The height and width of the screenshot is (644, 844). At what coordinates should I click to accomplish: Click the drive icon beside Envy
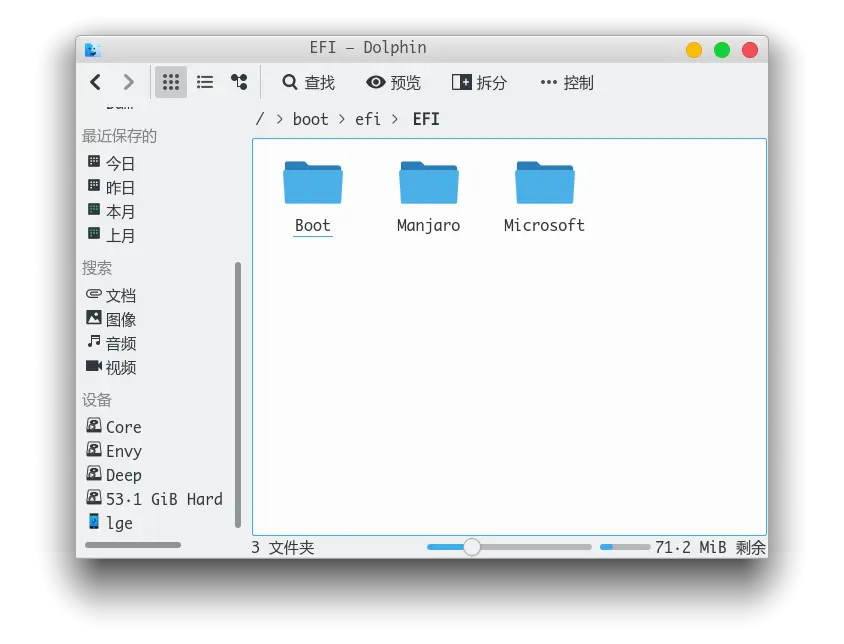pos(94,449)
